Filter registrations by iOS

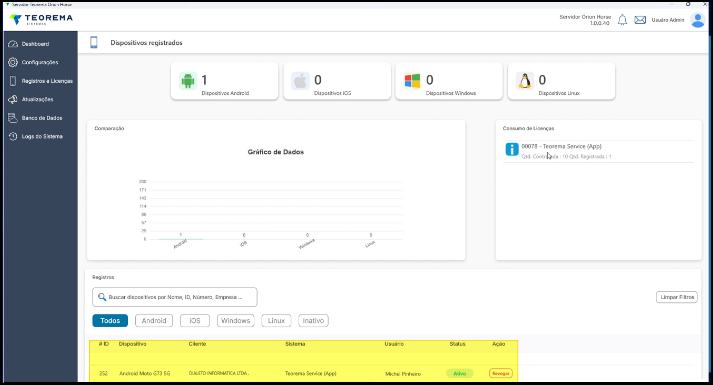[x=195, y=320]
